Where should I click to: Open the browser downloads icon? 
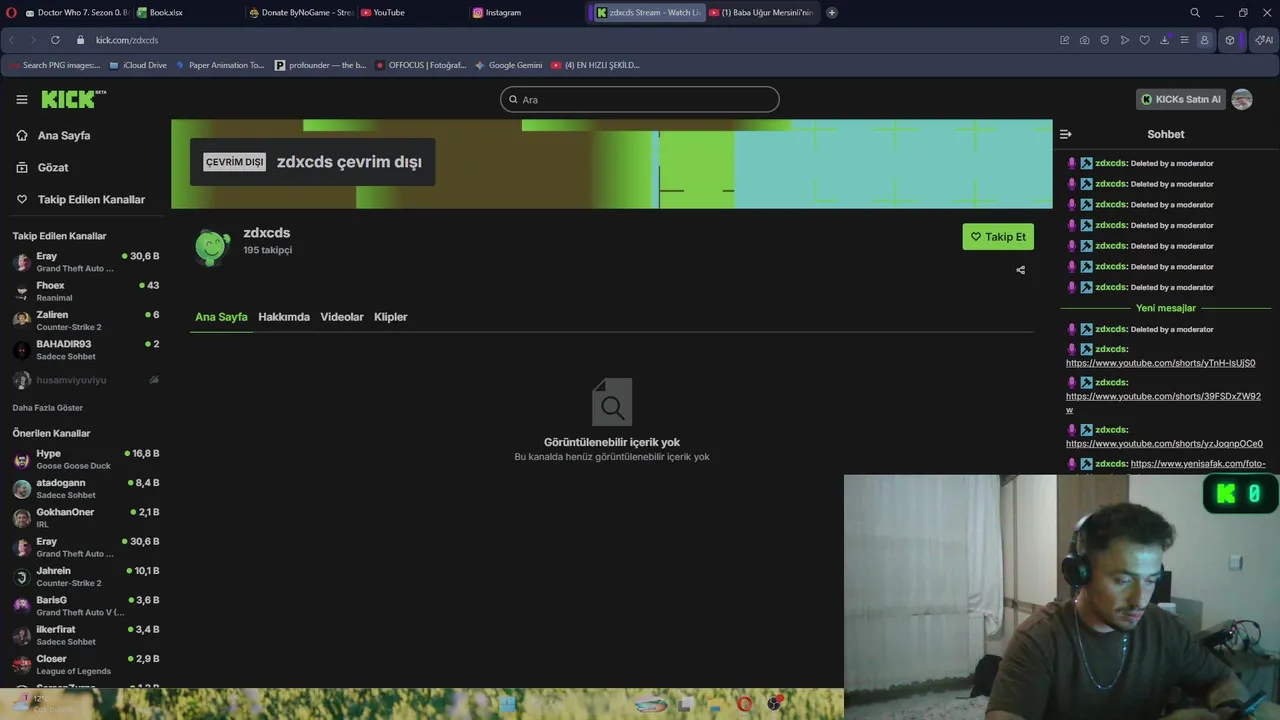pos(1165,40)
